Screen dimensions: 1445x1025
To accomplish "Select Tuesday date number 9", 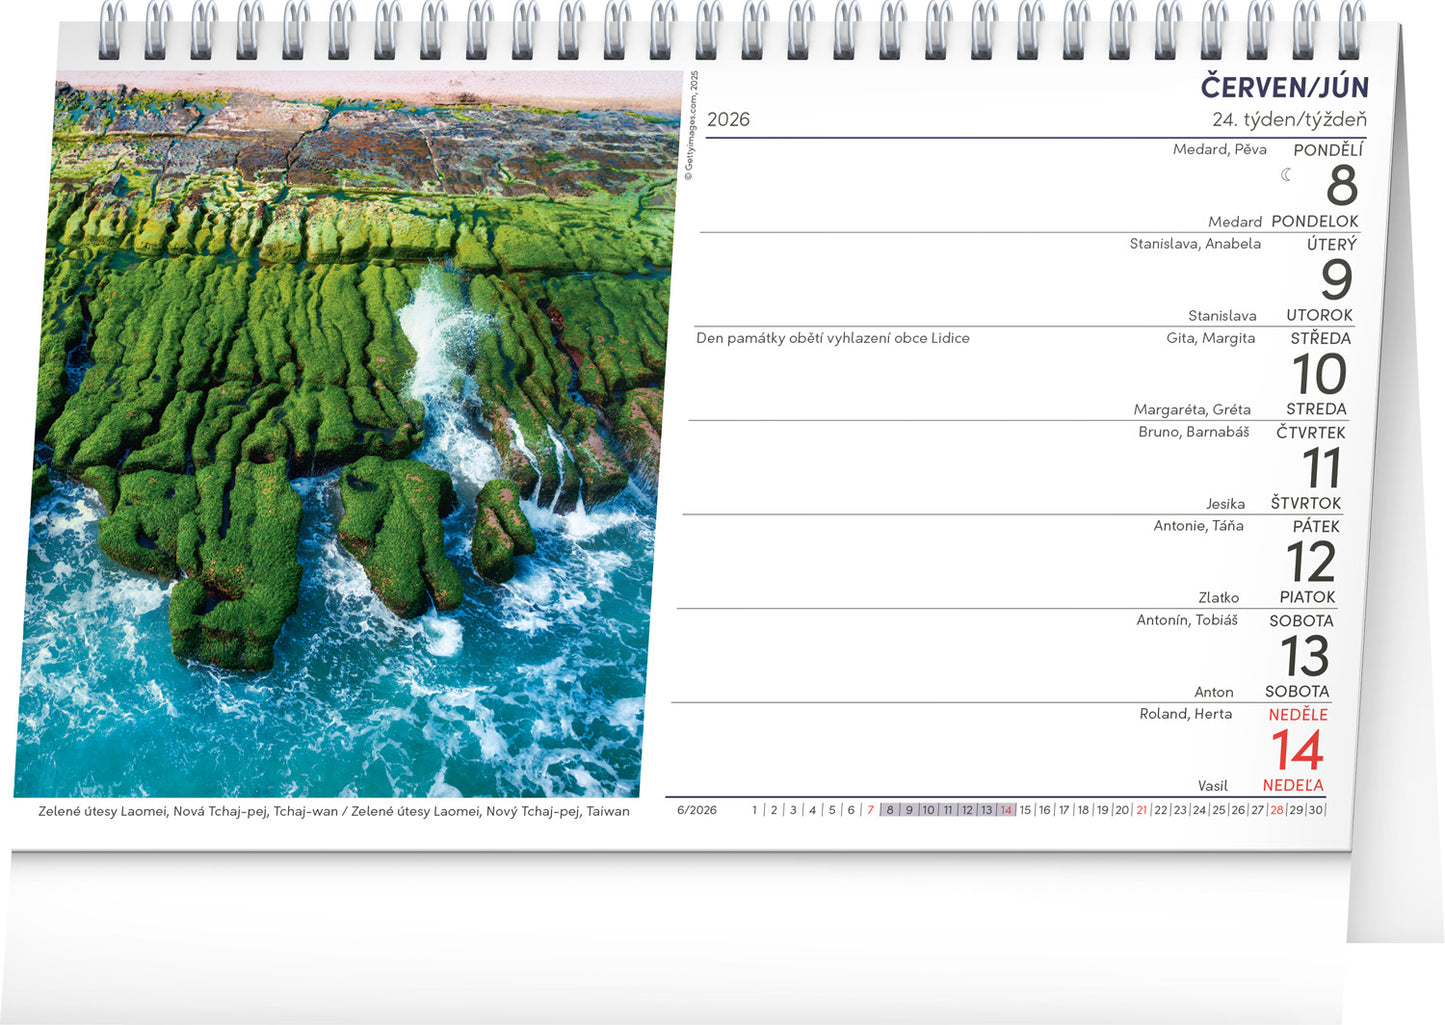I will click(1336, 280).
